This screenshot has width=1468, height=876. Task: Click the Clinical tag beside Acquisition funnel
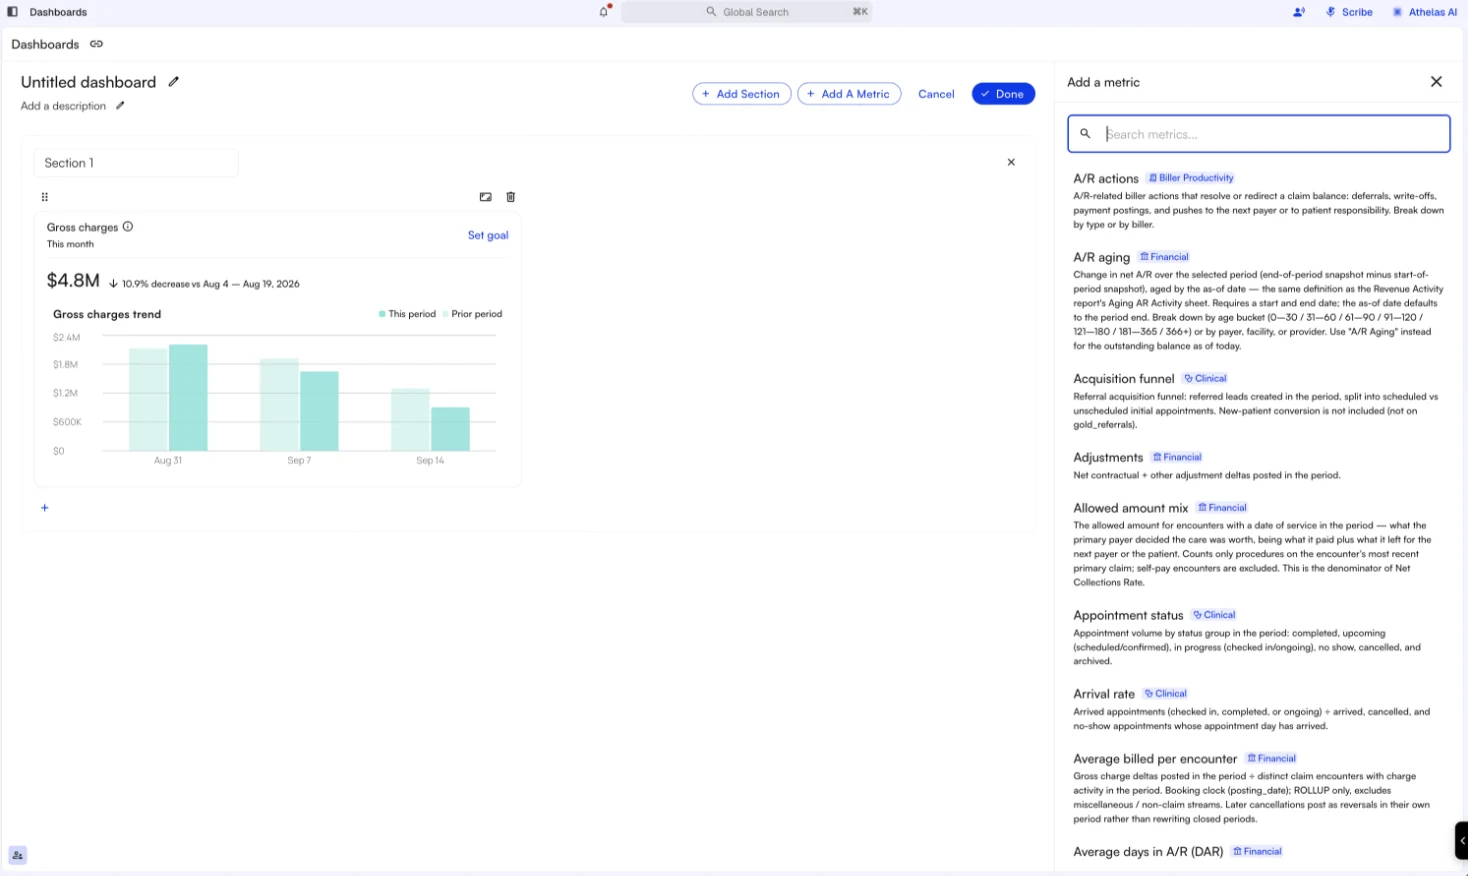1205,379
